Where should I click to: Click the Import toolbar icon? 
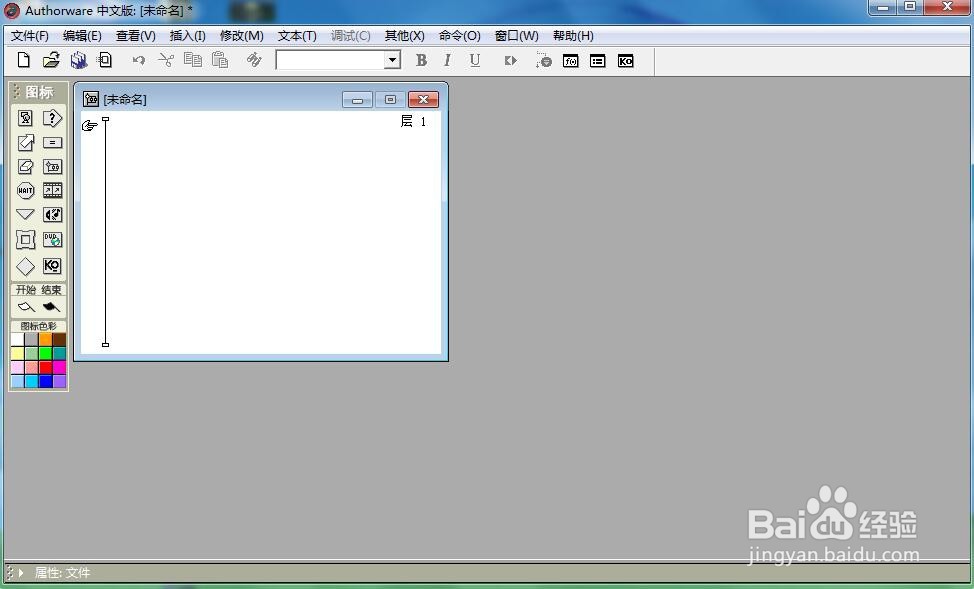click(105, 60)
